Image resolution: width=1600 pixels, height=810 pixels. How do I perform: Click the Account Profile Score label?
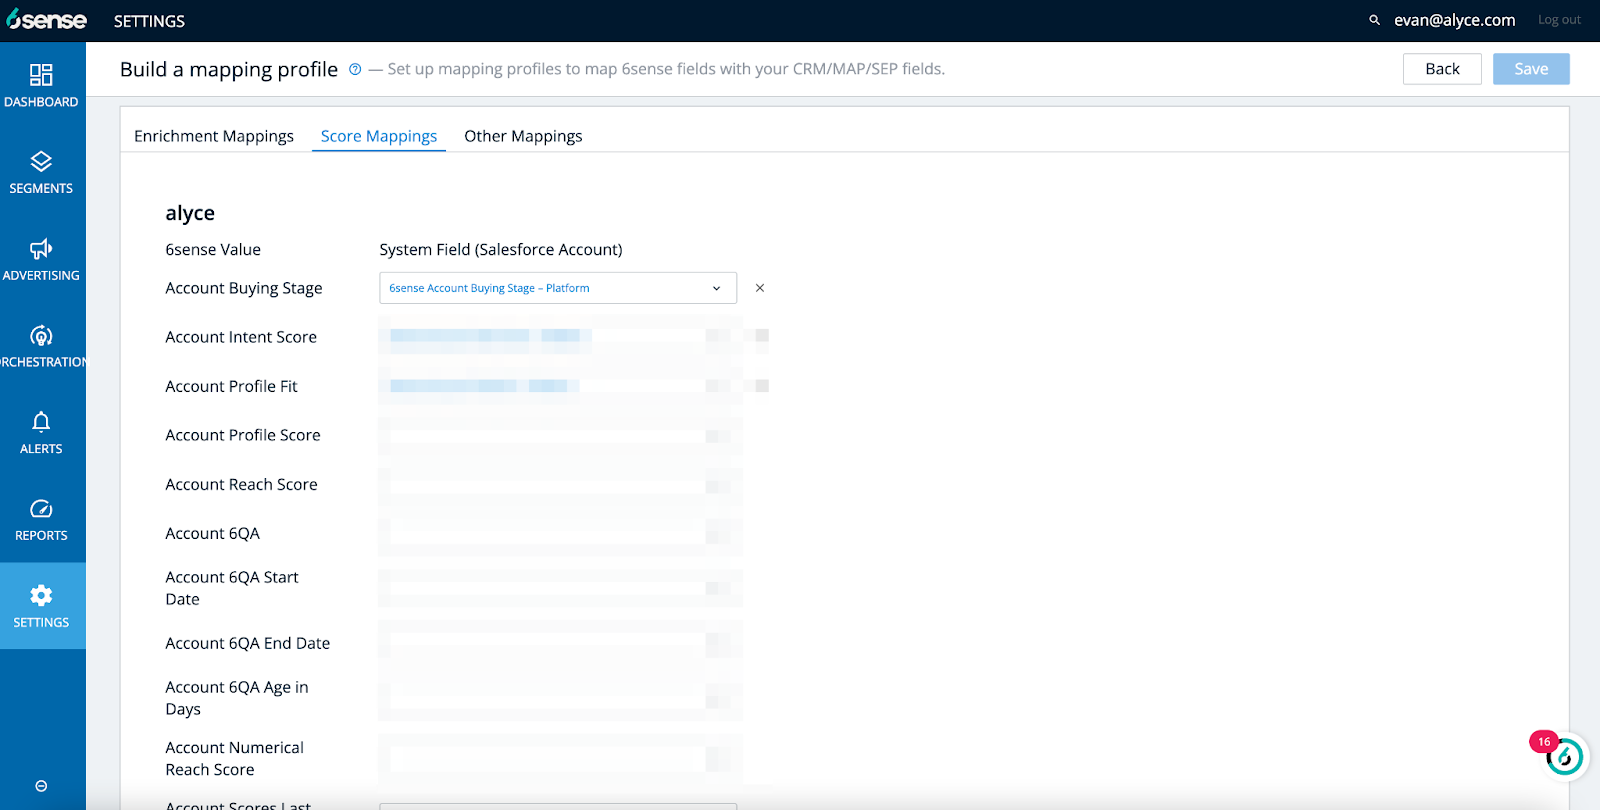[x=243, y=435]
